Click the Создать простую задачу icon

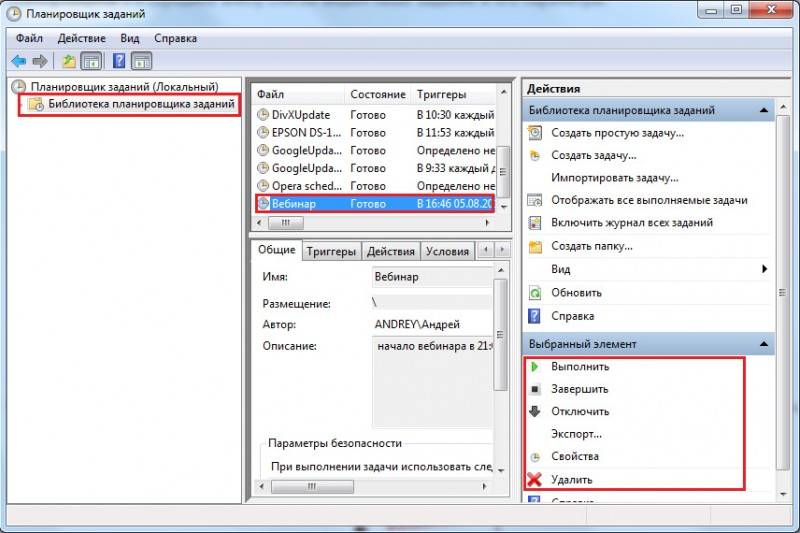tap(535, 133)
